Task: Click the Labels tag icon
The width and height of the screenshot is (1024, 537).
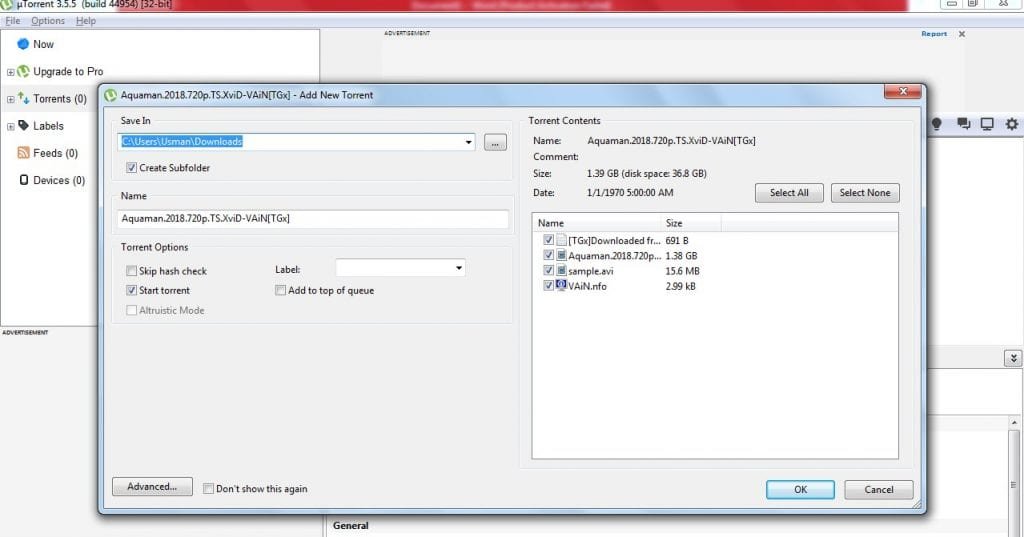Action: 24,126
